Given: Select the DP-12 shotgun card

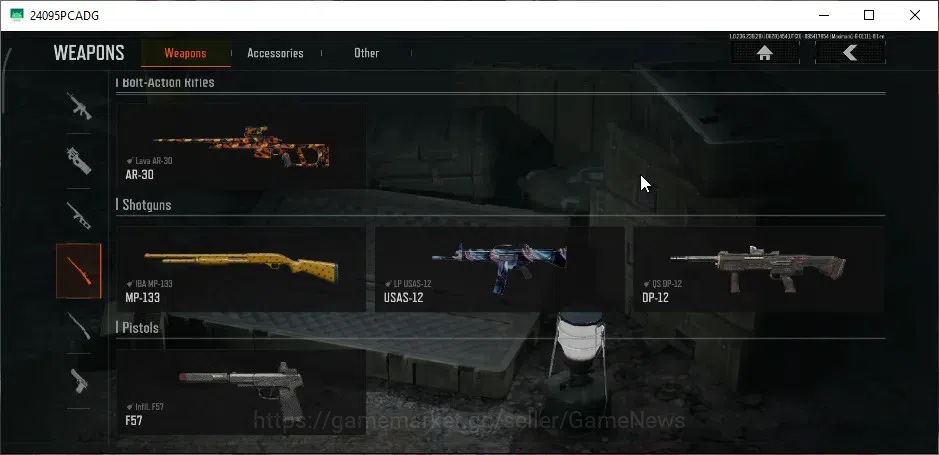Looking at the screenshot, I should 759,269.
